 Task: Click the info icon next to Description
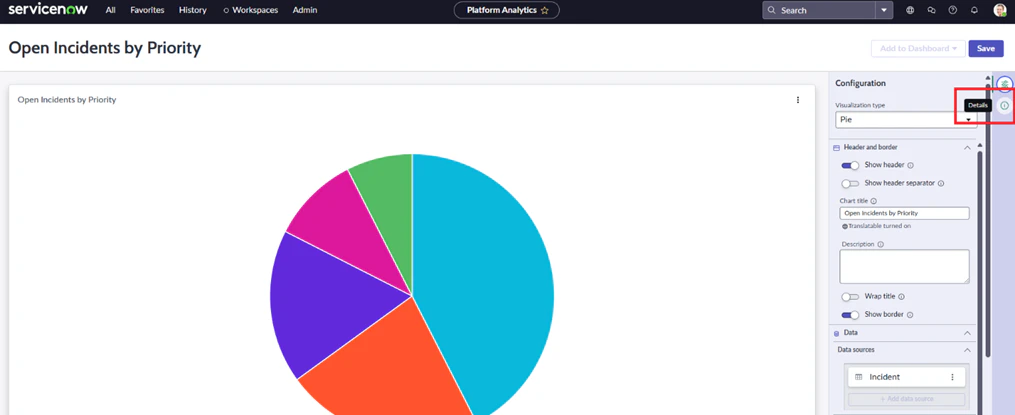(881, 245)
